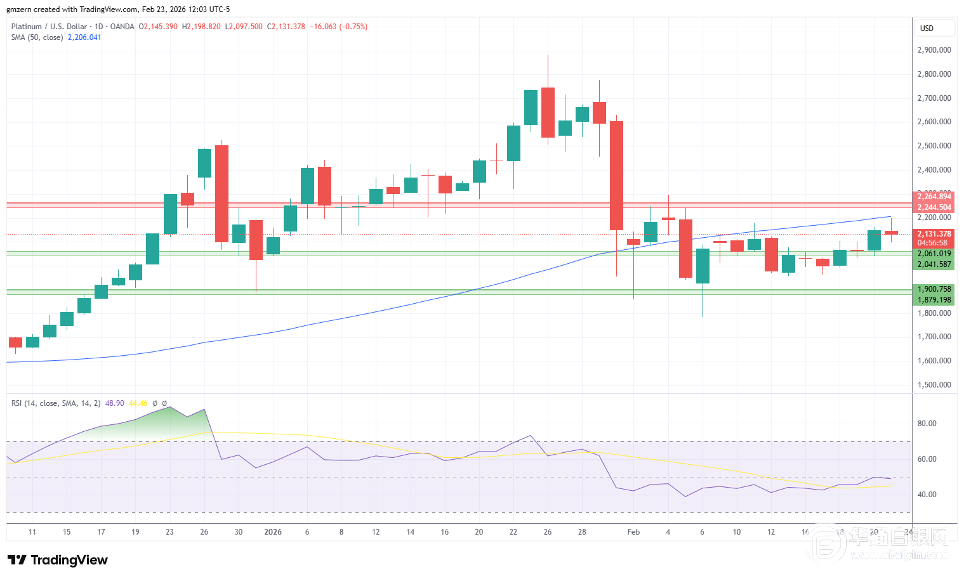Click the RSI value 48.90 in purple
This screenshot has height=580, width=964.
[113, 401]
